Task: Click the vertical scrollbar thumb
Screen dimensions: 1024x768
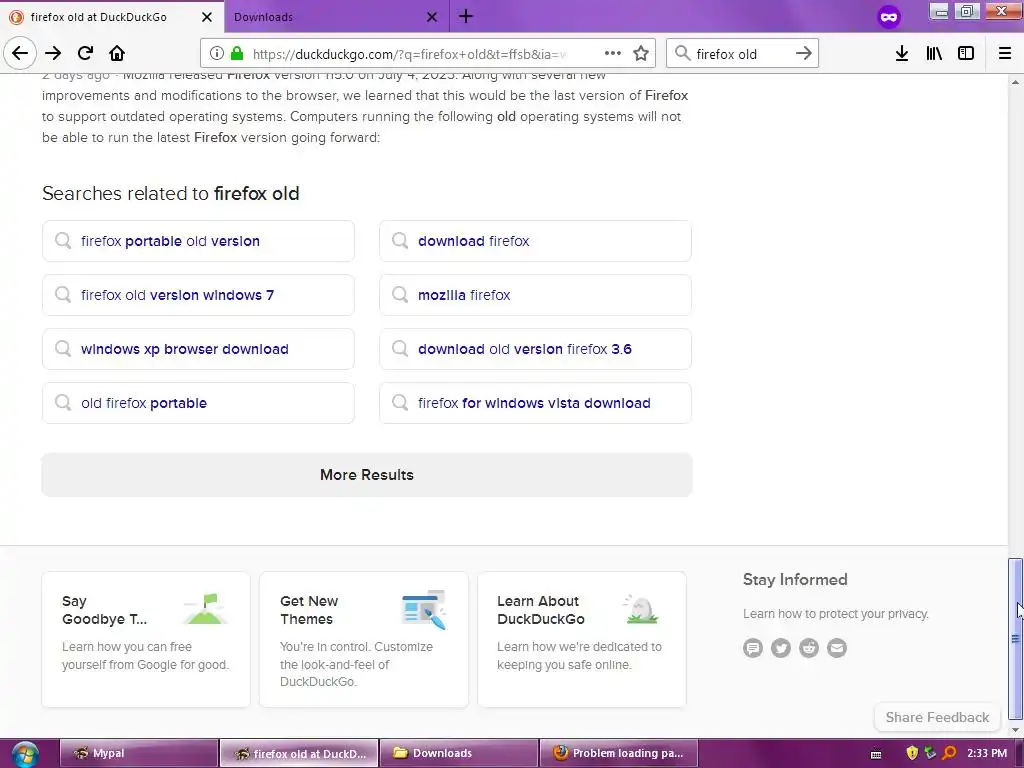Action: coord(1015,638)
